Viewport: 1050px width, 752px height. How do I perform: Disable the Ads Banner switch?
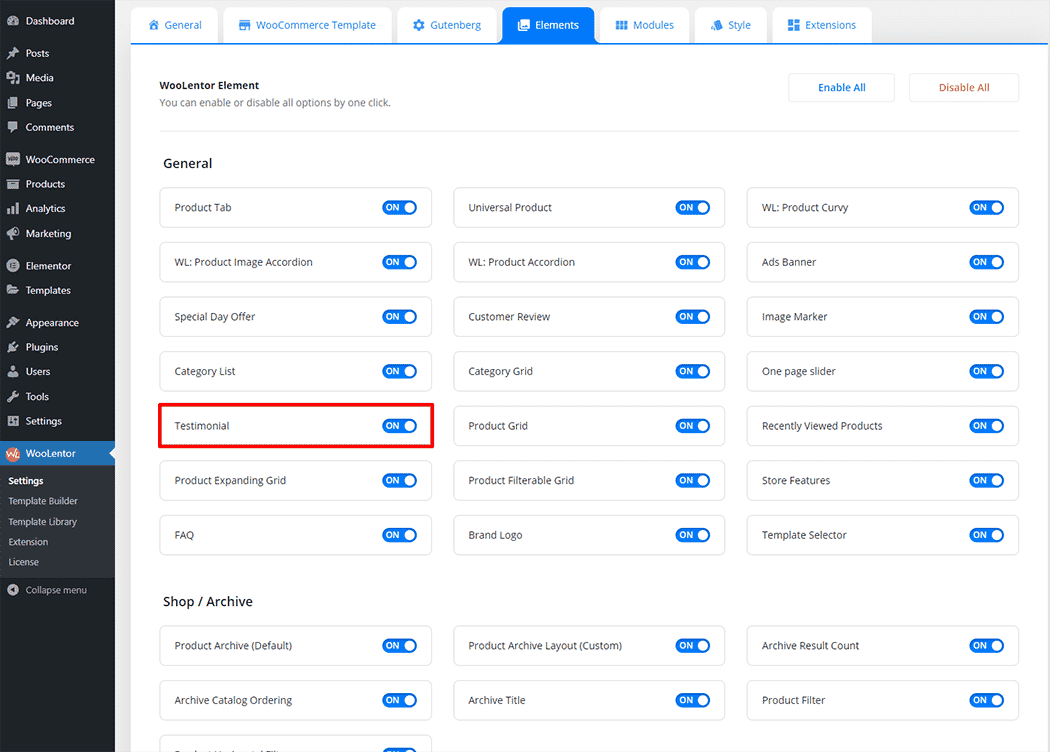pyautogui.click(x=986, y=262)
